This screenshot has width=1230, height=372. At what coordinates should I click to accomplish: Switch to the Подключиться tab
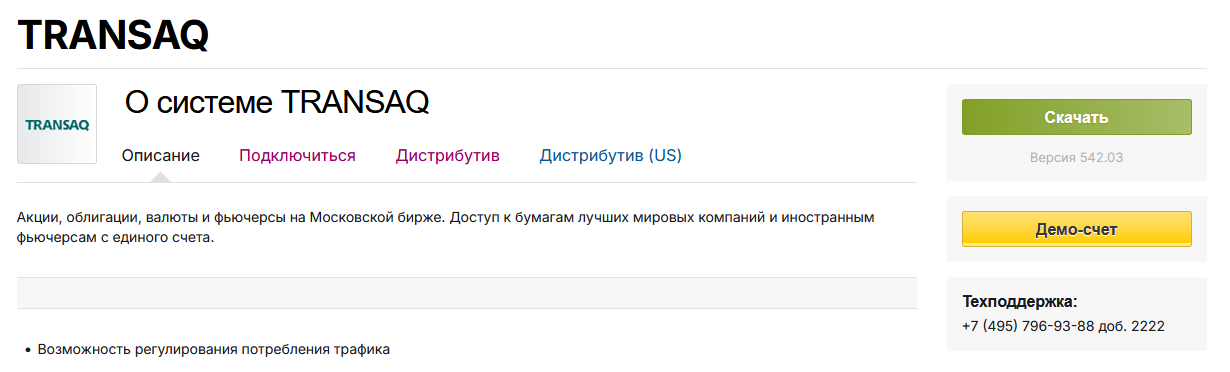[298, 155]
